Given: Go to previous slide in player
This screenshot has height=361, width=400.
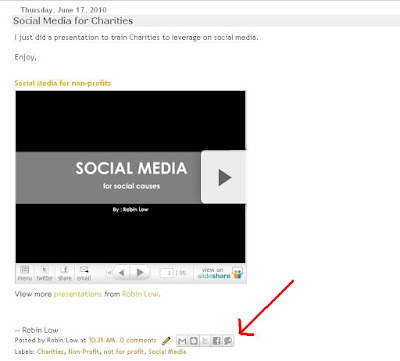Looking at the screenshot, I should point(122,273).
